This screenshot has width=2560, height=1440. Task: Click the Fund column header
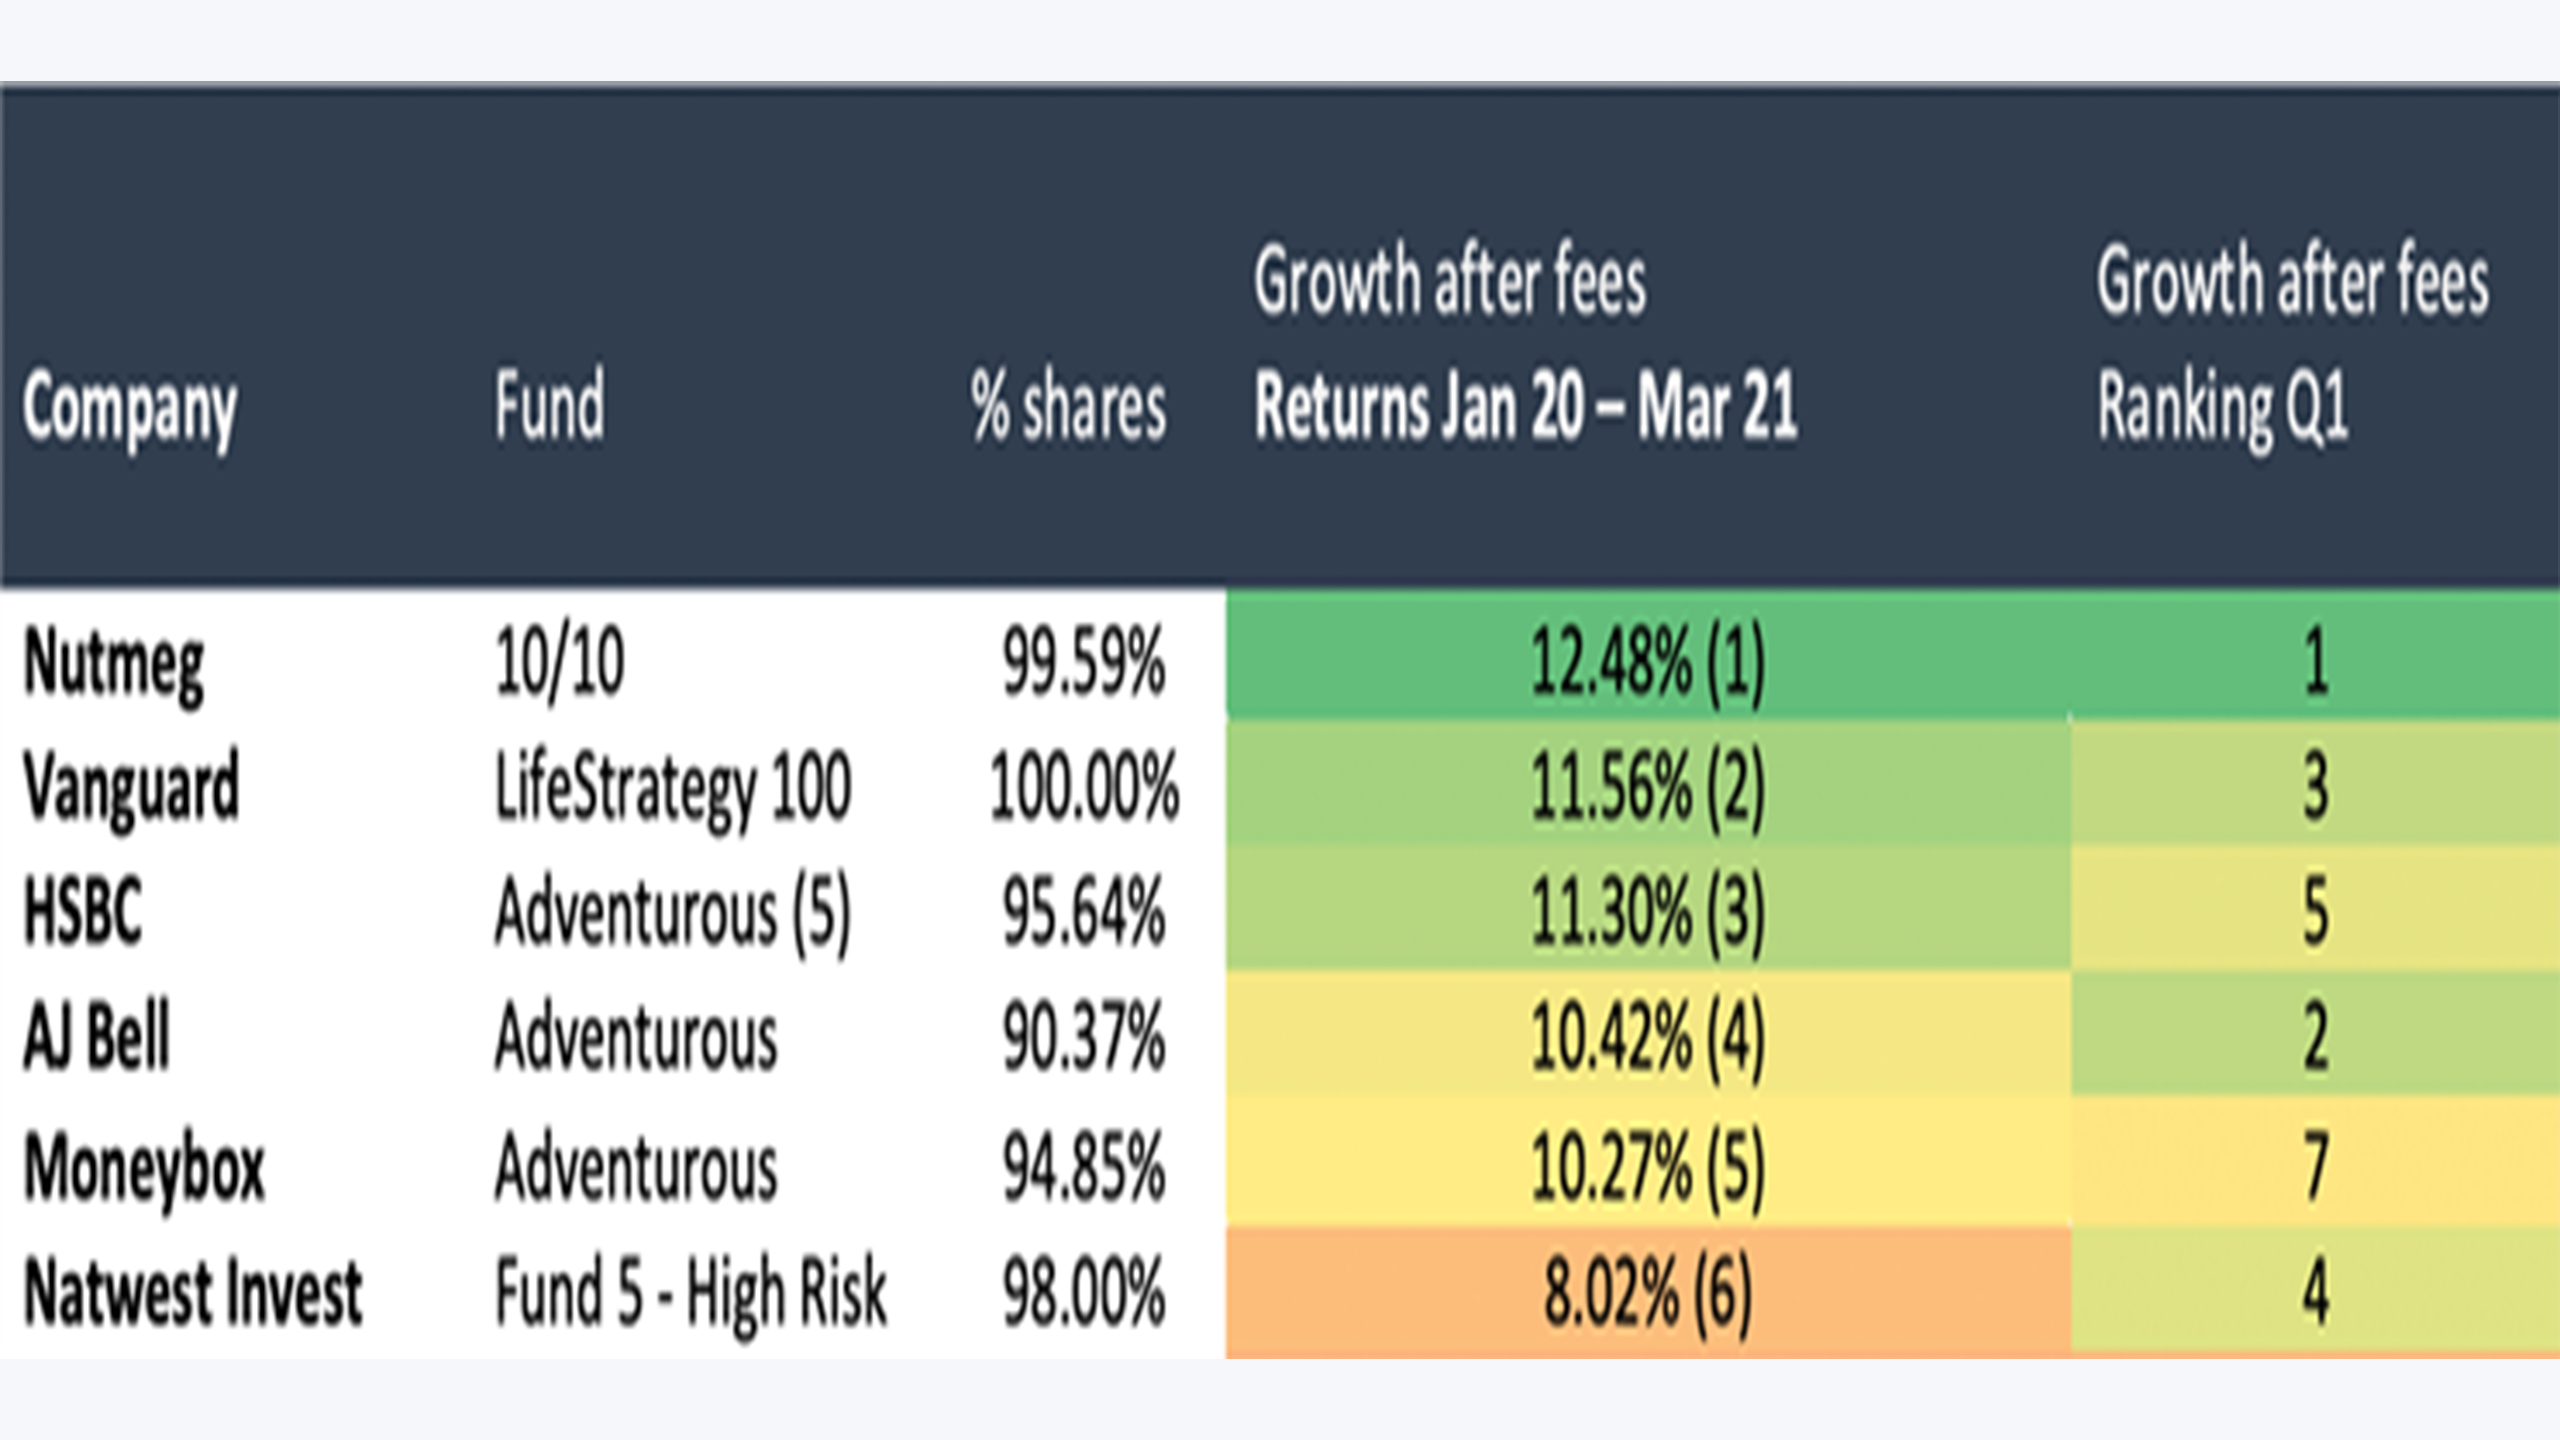point(550,404)
